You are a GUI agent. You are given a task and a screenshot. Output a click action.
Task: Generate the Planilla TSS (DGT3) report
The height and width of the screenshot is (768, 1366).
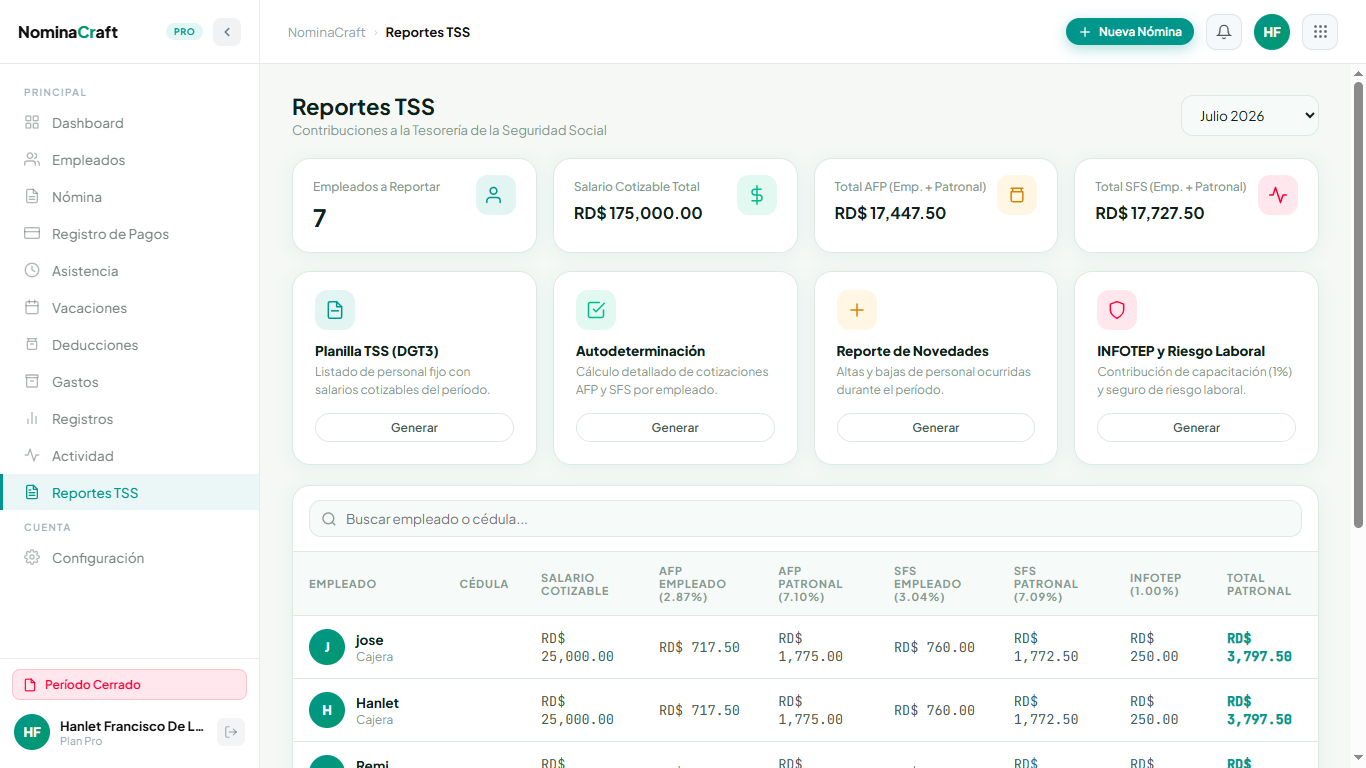pos(414,427)
